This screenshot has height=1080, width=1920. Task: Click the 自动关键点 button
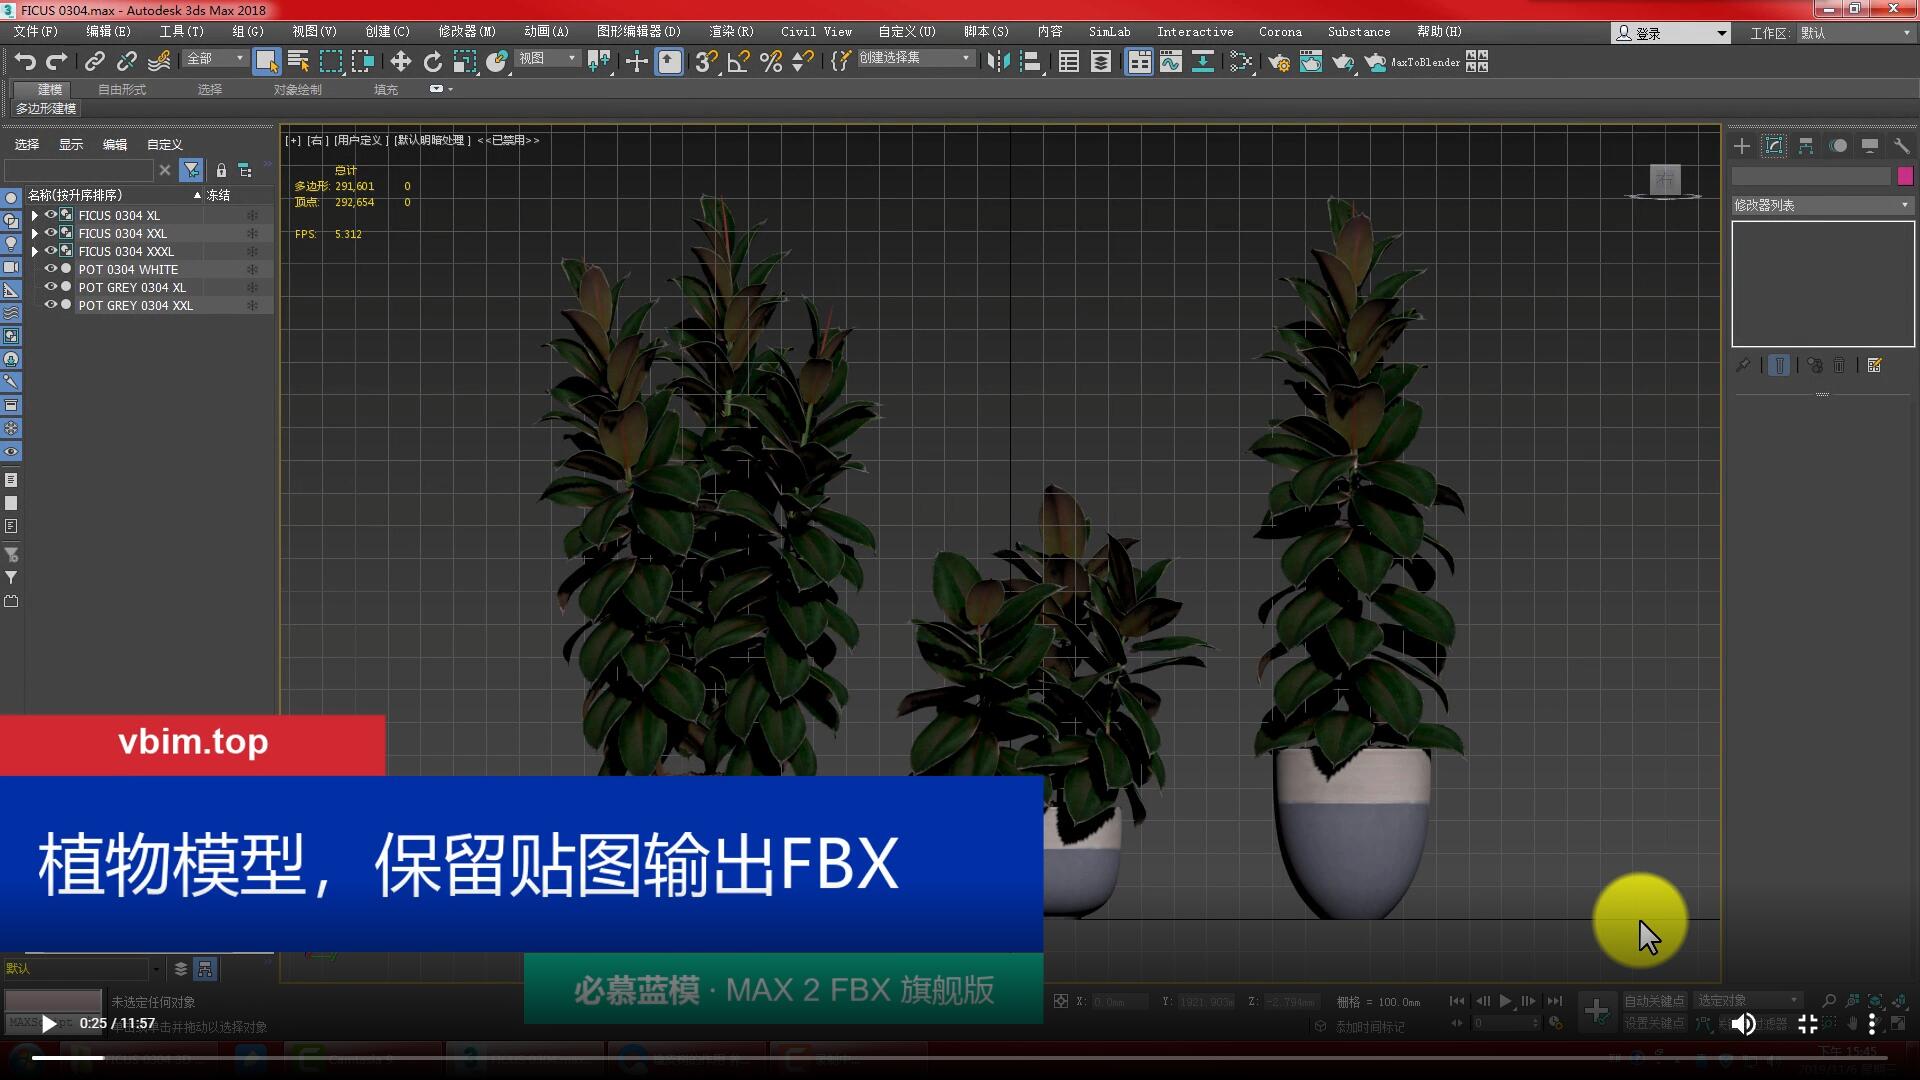(1653, 1001)
